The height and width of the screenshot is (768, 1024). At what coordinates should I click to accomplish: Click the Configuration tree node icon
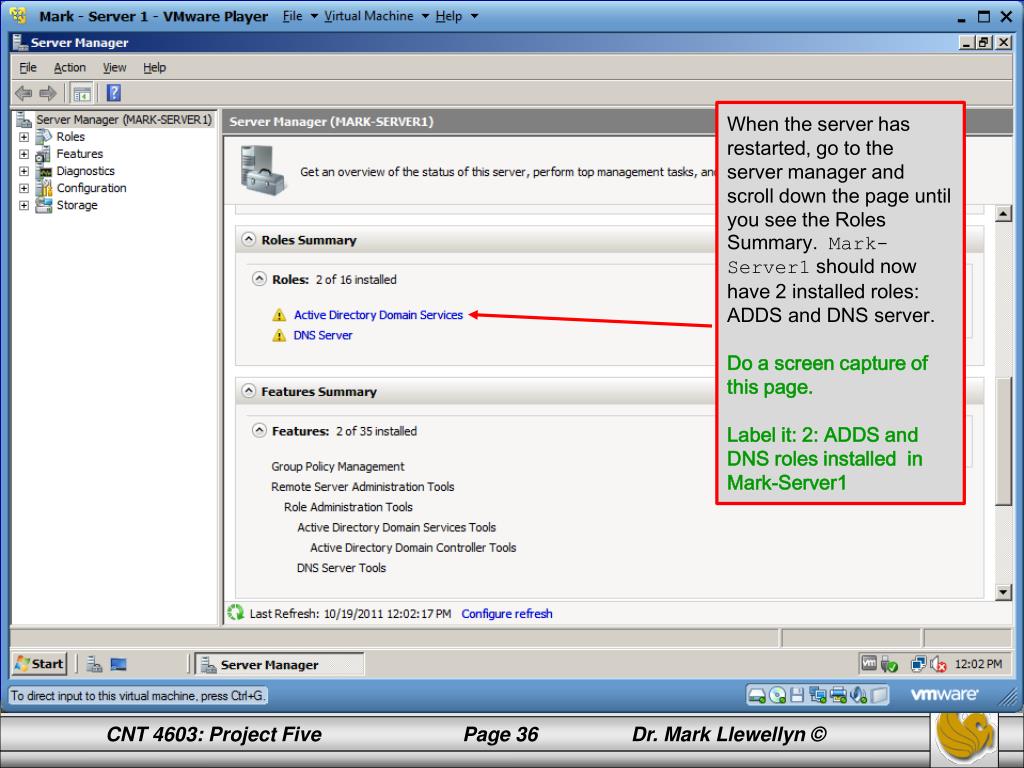[44, 188]
